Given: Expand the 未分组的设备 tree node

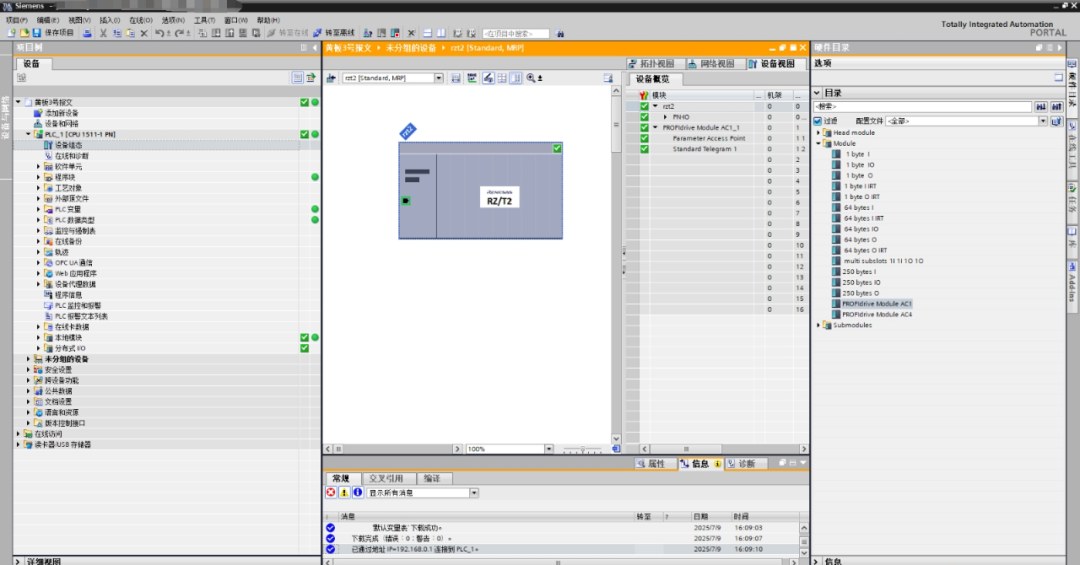Looking at the screenshot, I should click(28, 359).
